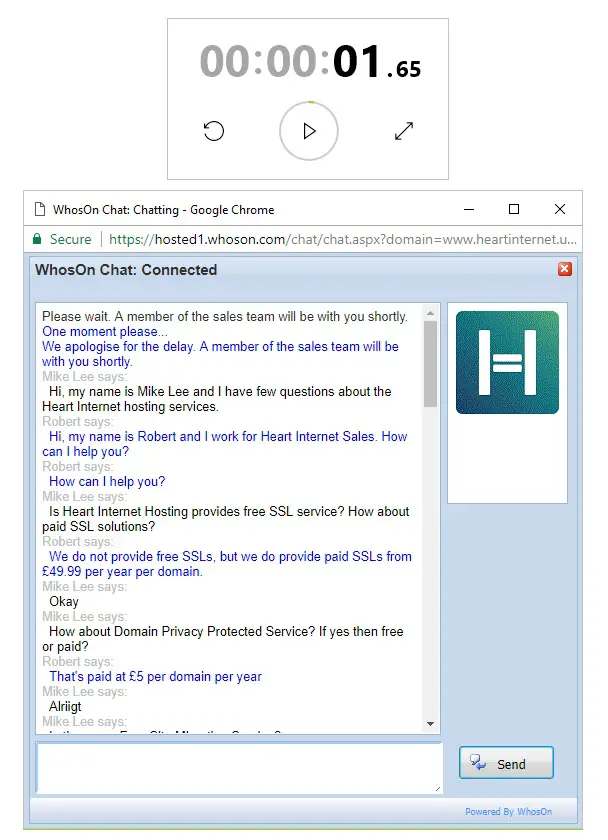Open the Powered By WhosOn link
Viewport: 608px width, 840px height.
pyautogui.click(x=508, y=812)
